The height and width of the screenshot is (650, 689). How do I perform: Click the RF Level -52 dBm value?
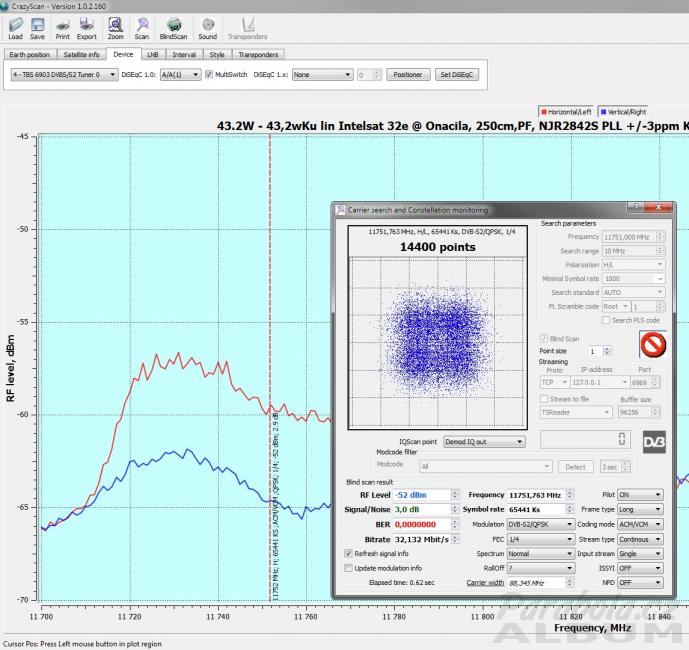point(422,495)
